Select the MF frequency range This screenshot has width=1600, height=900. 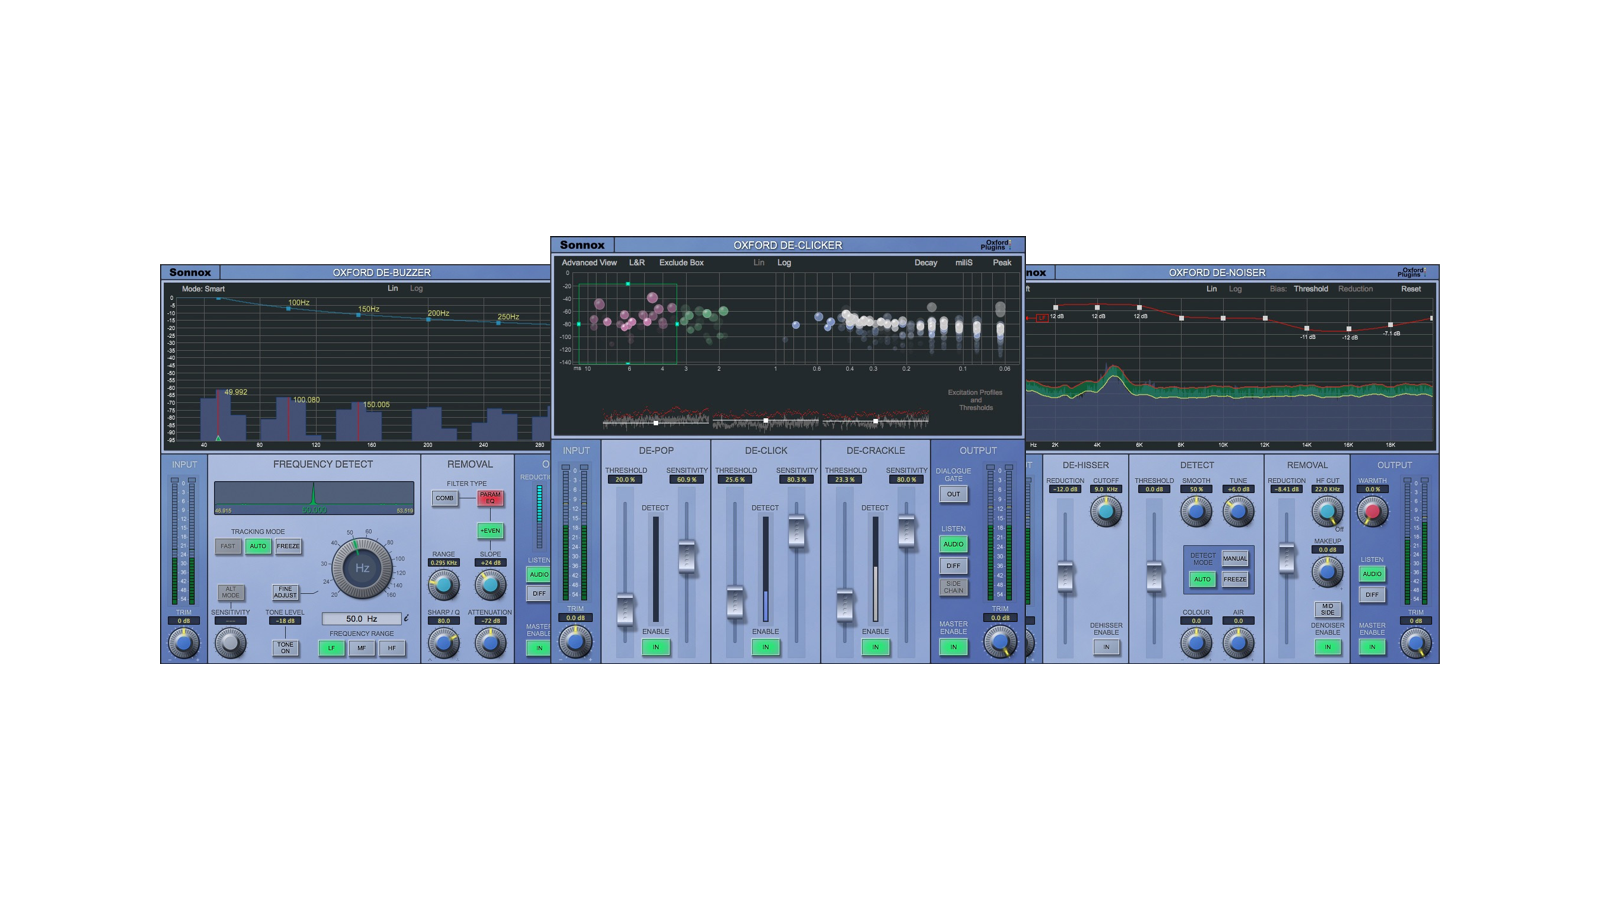[362, 648]
